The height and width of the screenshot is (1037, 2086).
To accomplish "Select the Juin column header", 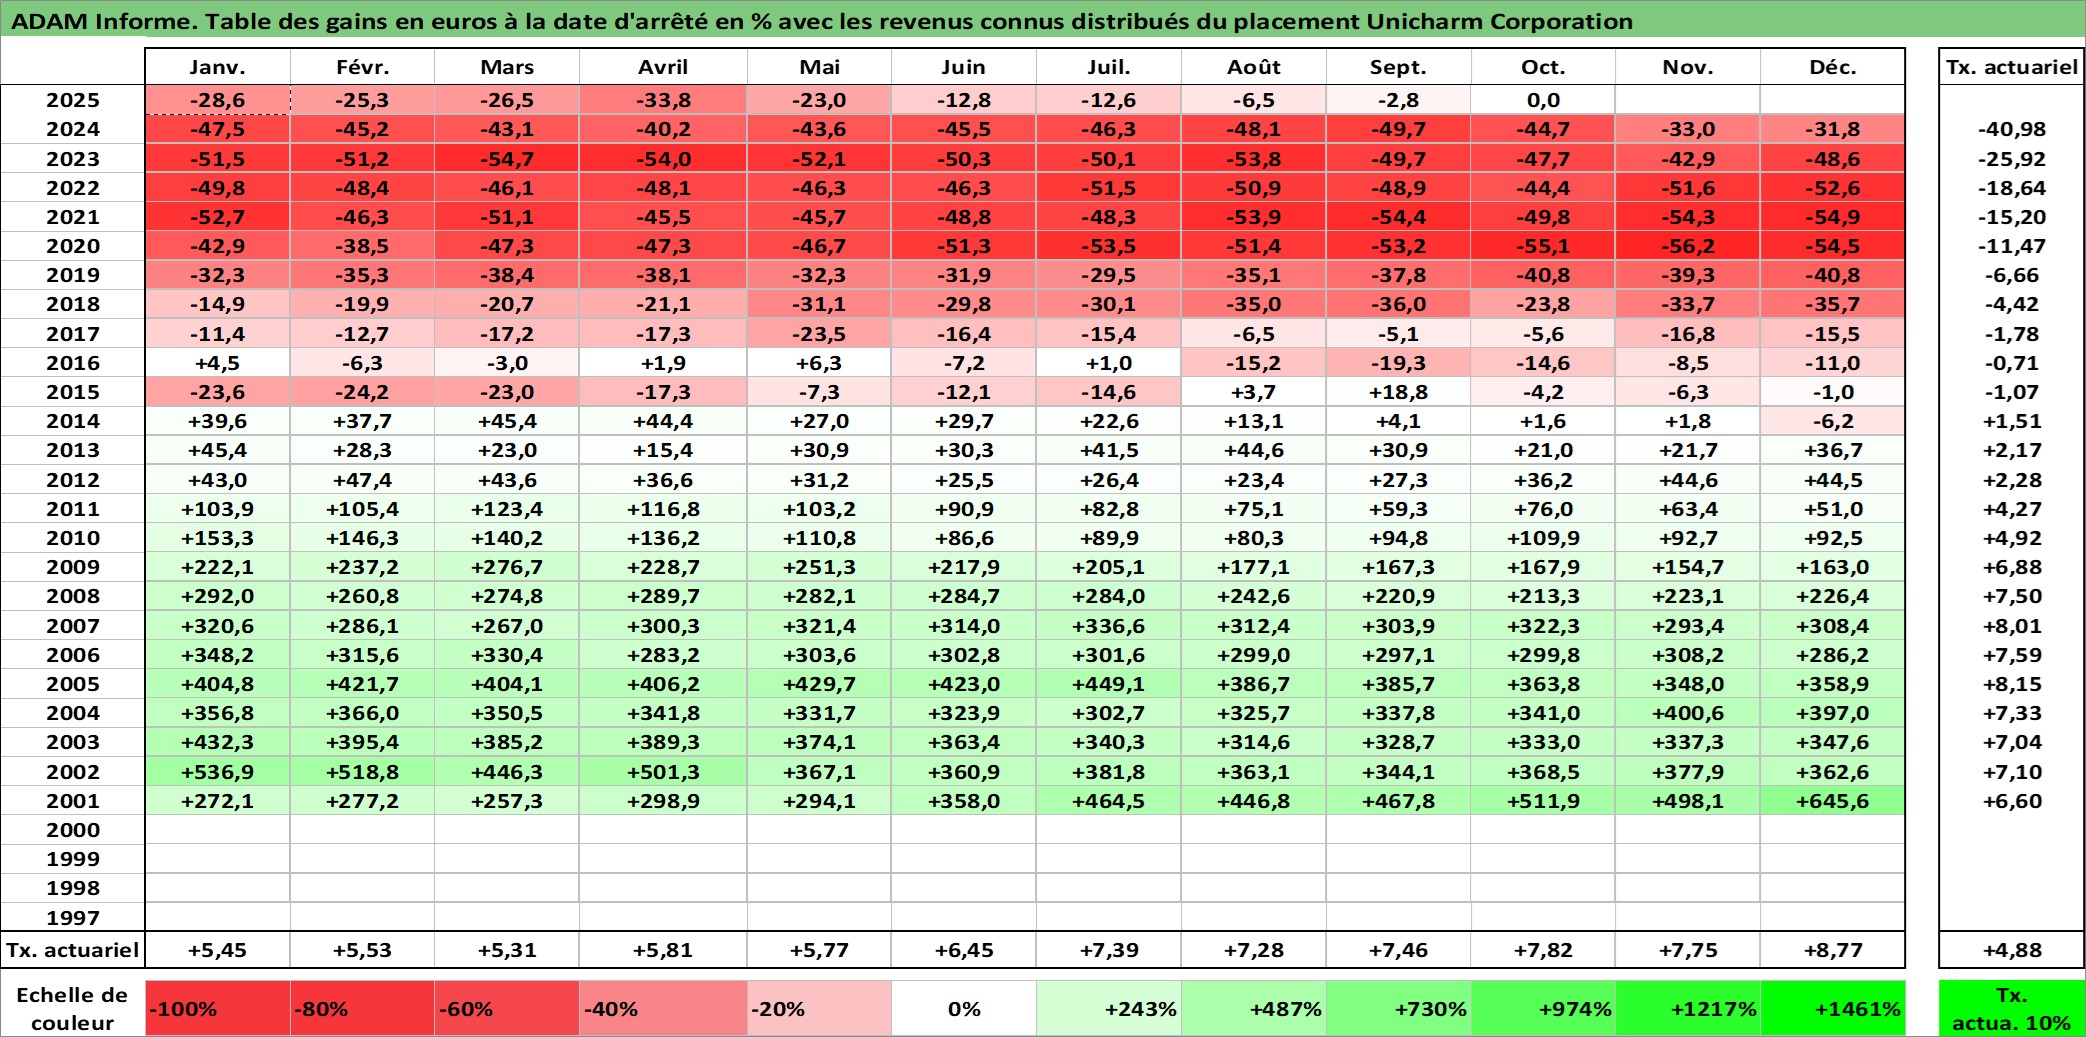I will (964, 67).
